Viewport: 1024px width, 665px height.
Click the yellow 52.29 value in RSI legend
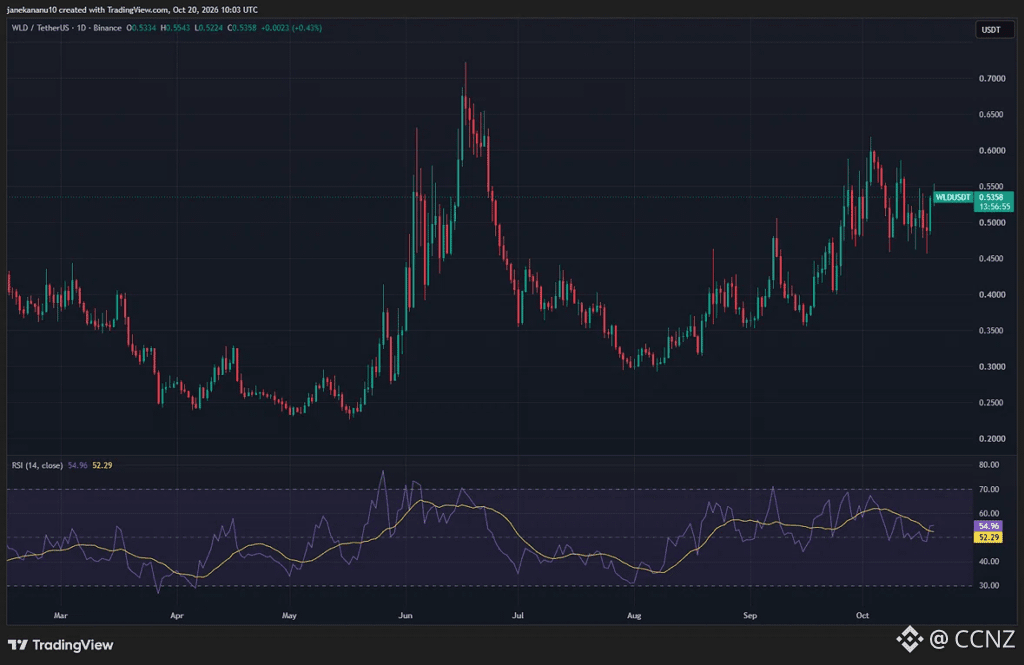click(x=102, y=465)
